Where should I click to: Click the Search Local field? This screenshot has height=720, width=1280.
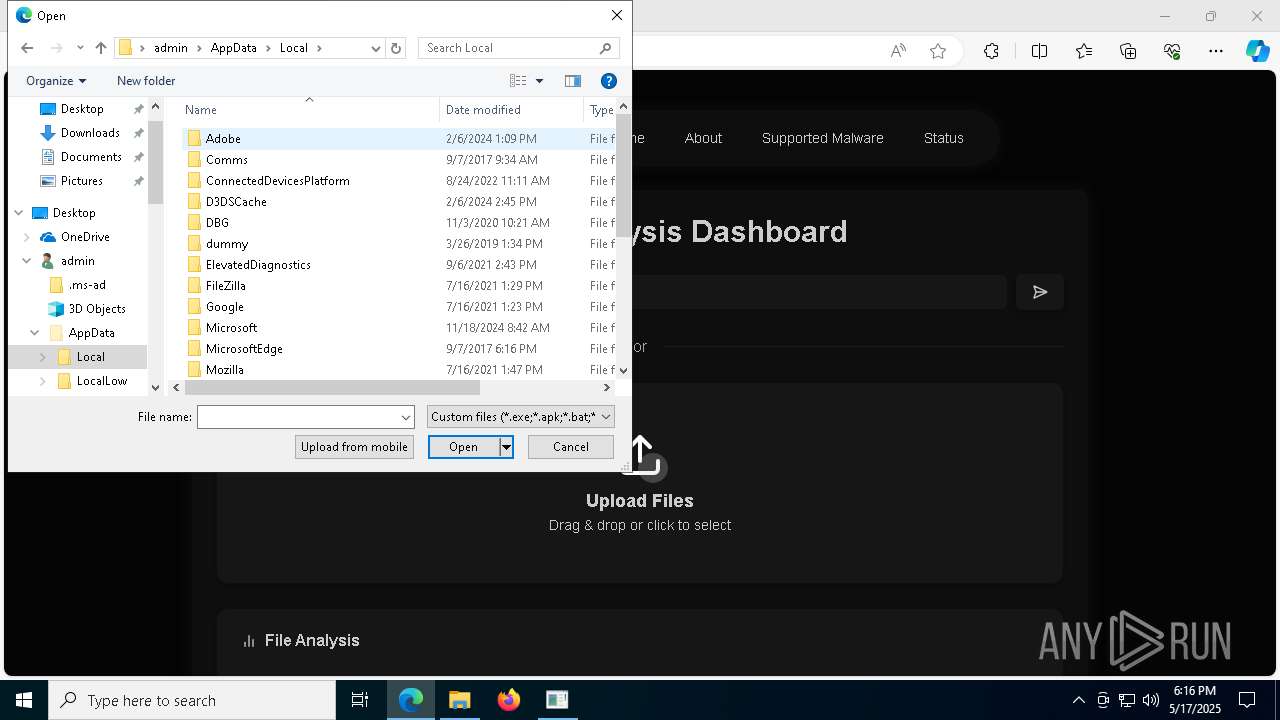point(508,48)
